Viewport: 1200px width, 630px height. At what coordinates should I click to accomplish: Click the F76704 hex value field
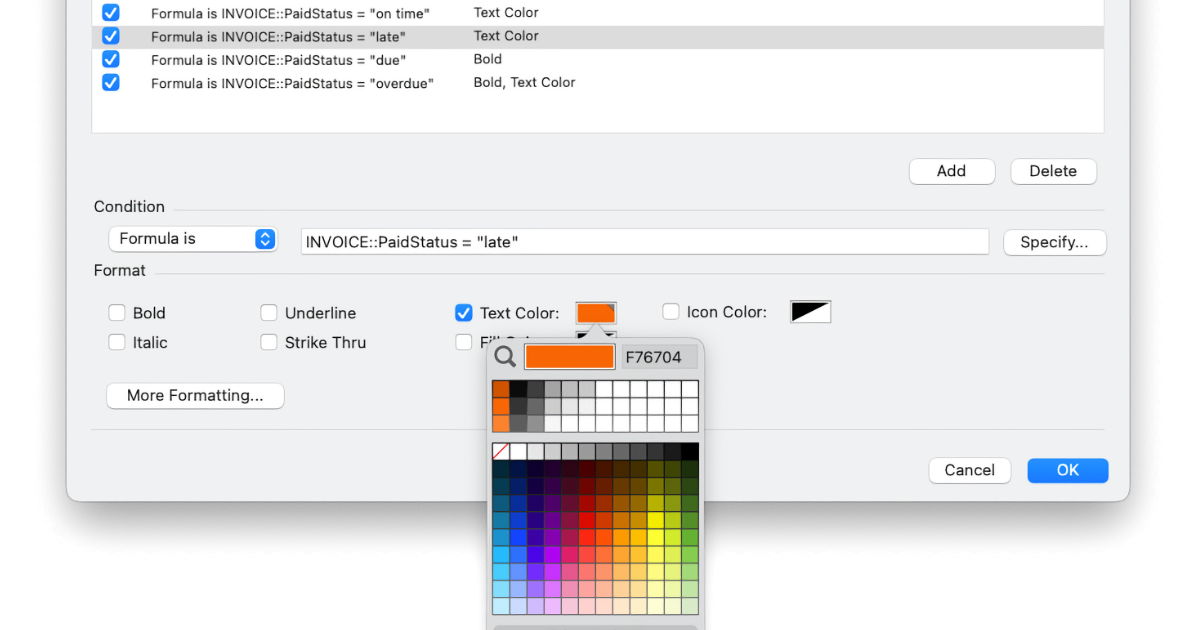(660, 357)
